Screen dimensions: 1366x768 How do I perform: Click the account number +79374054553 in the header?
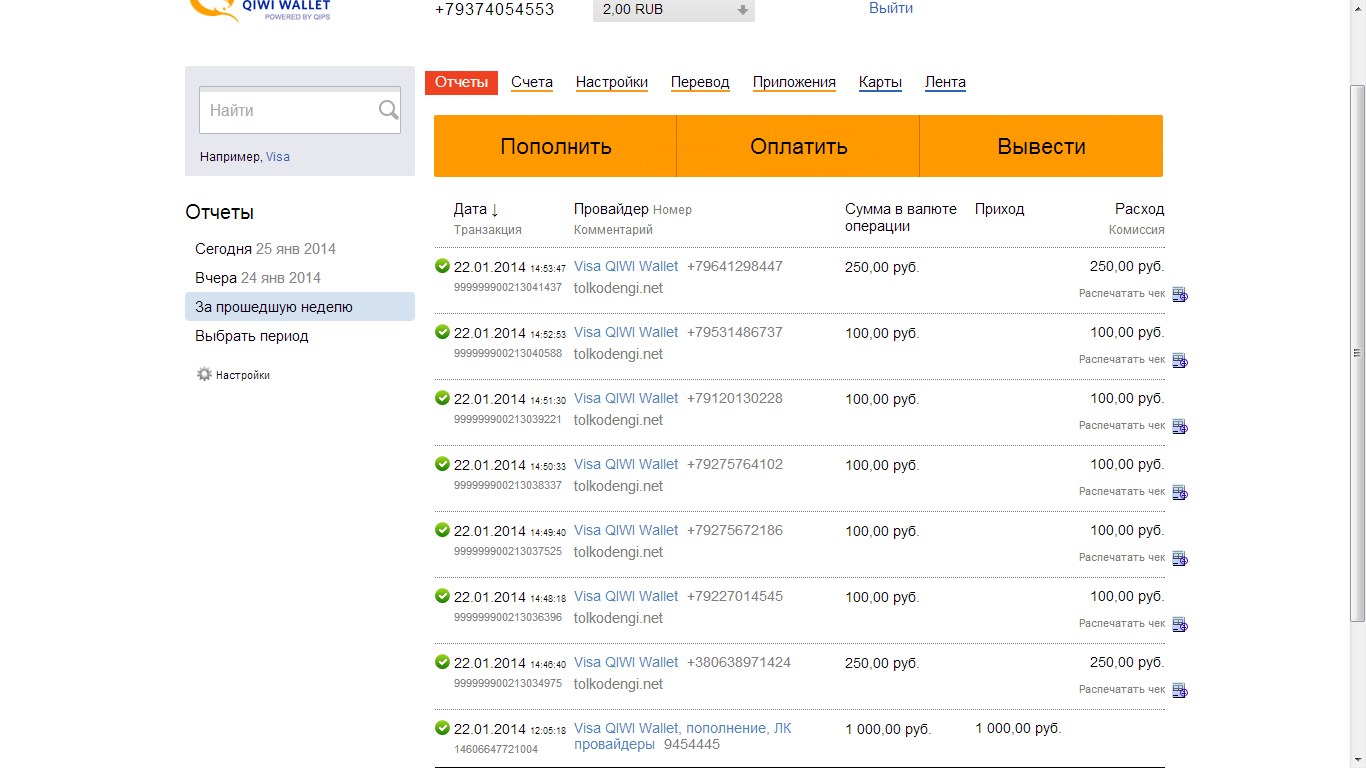pos(494,9)
